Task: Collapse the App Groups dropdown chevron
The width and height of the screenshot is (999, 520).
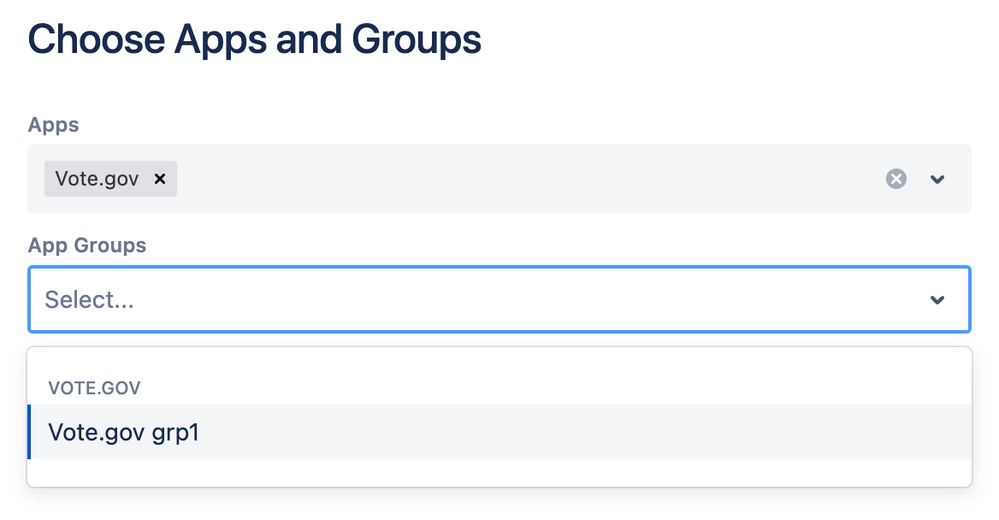Action: click(937, 300)
